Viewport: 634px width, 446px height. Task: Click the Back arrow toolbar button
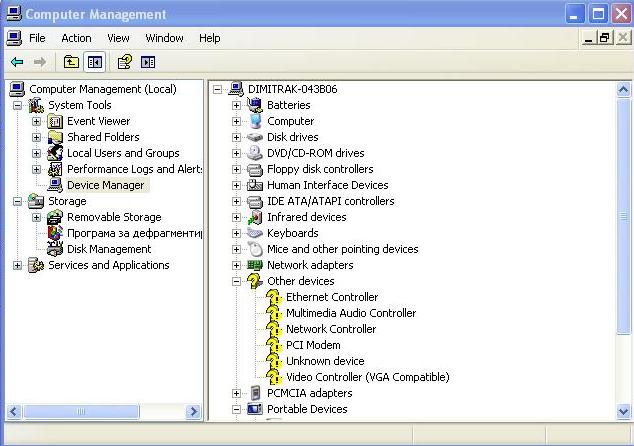click(17, 62)
